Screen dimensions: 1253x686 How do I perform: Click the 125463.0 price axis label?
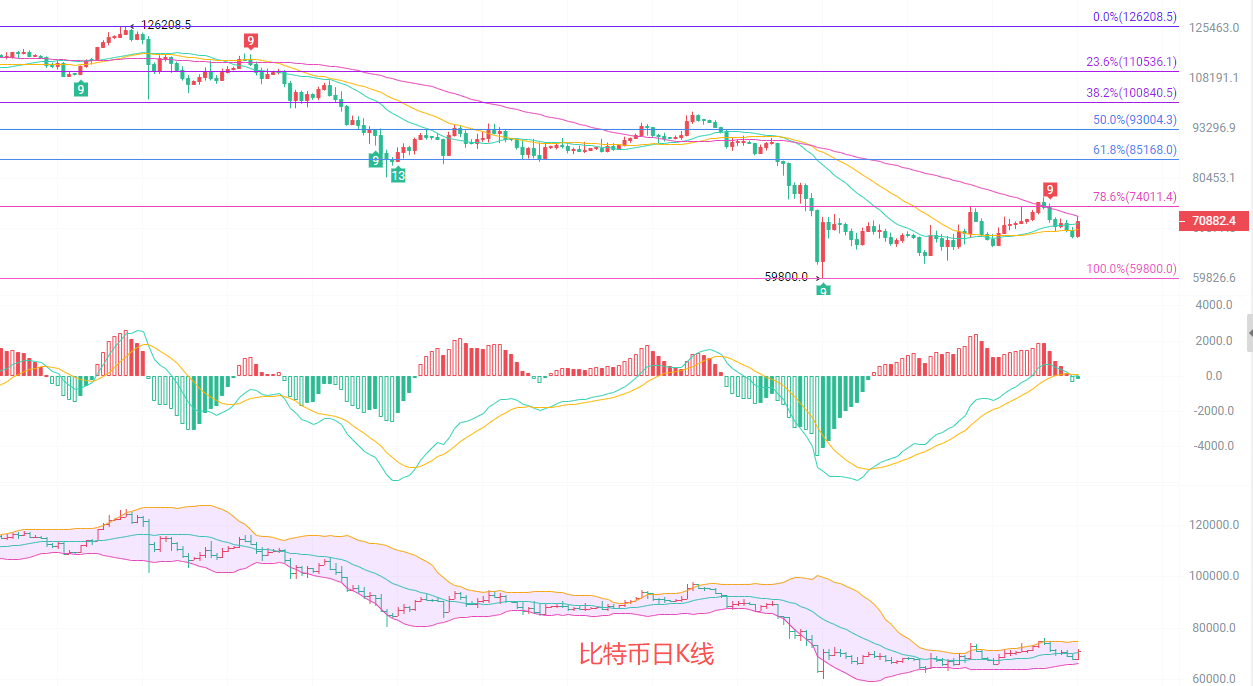(x=1212, y=28)
